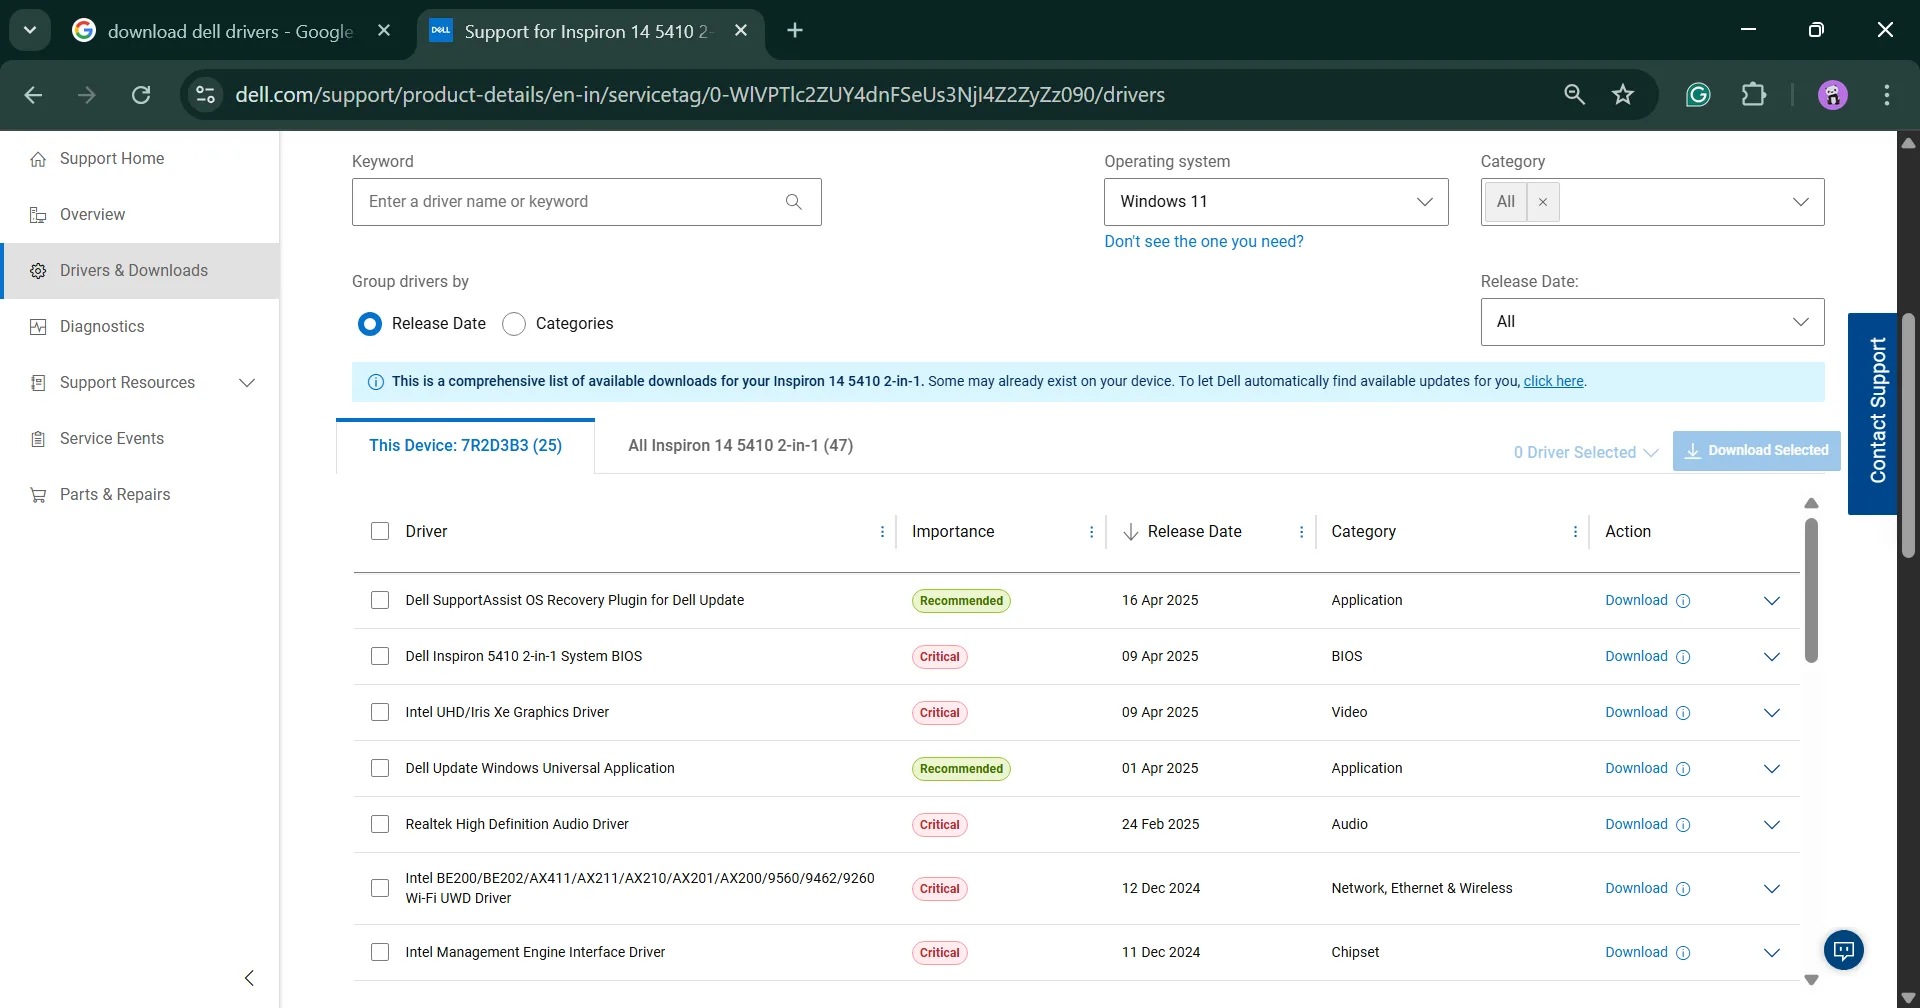Open browser zoom magnifier icon

point(1574,95)
